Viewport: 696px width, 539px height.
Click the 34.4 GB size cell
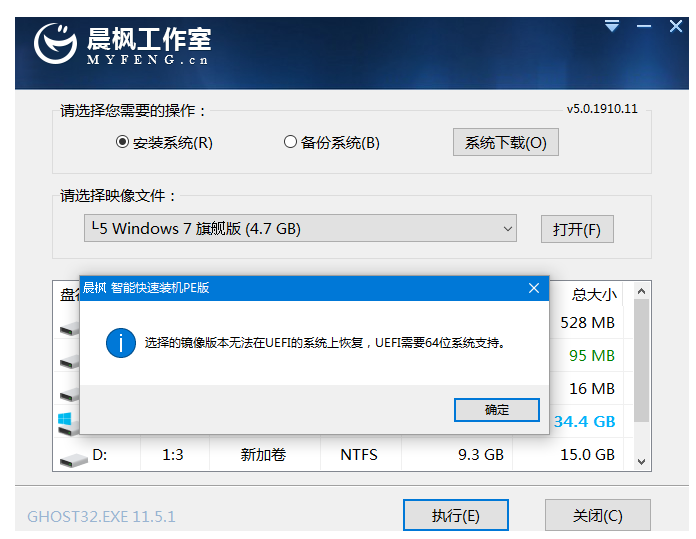point(584,421)
